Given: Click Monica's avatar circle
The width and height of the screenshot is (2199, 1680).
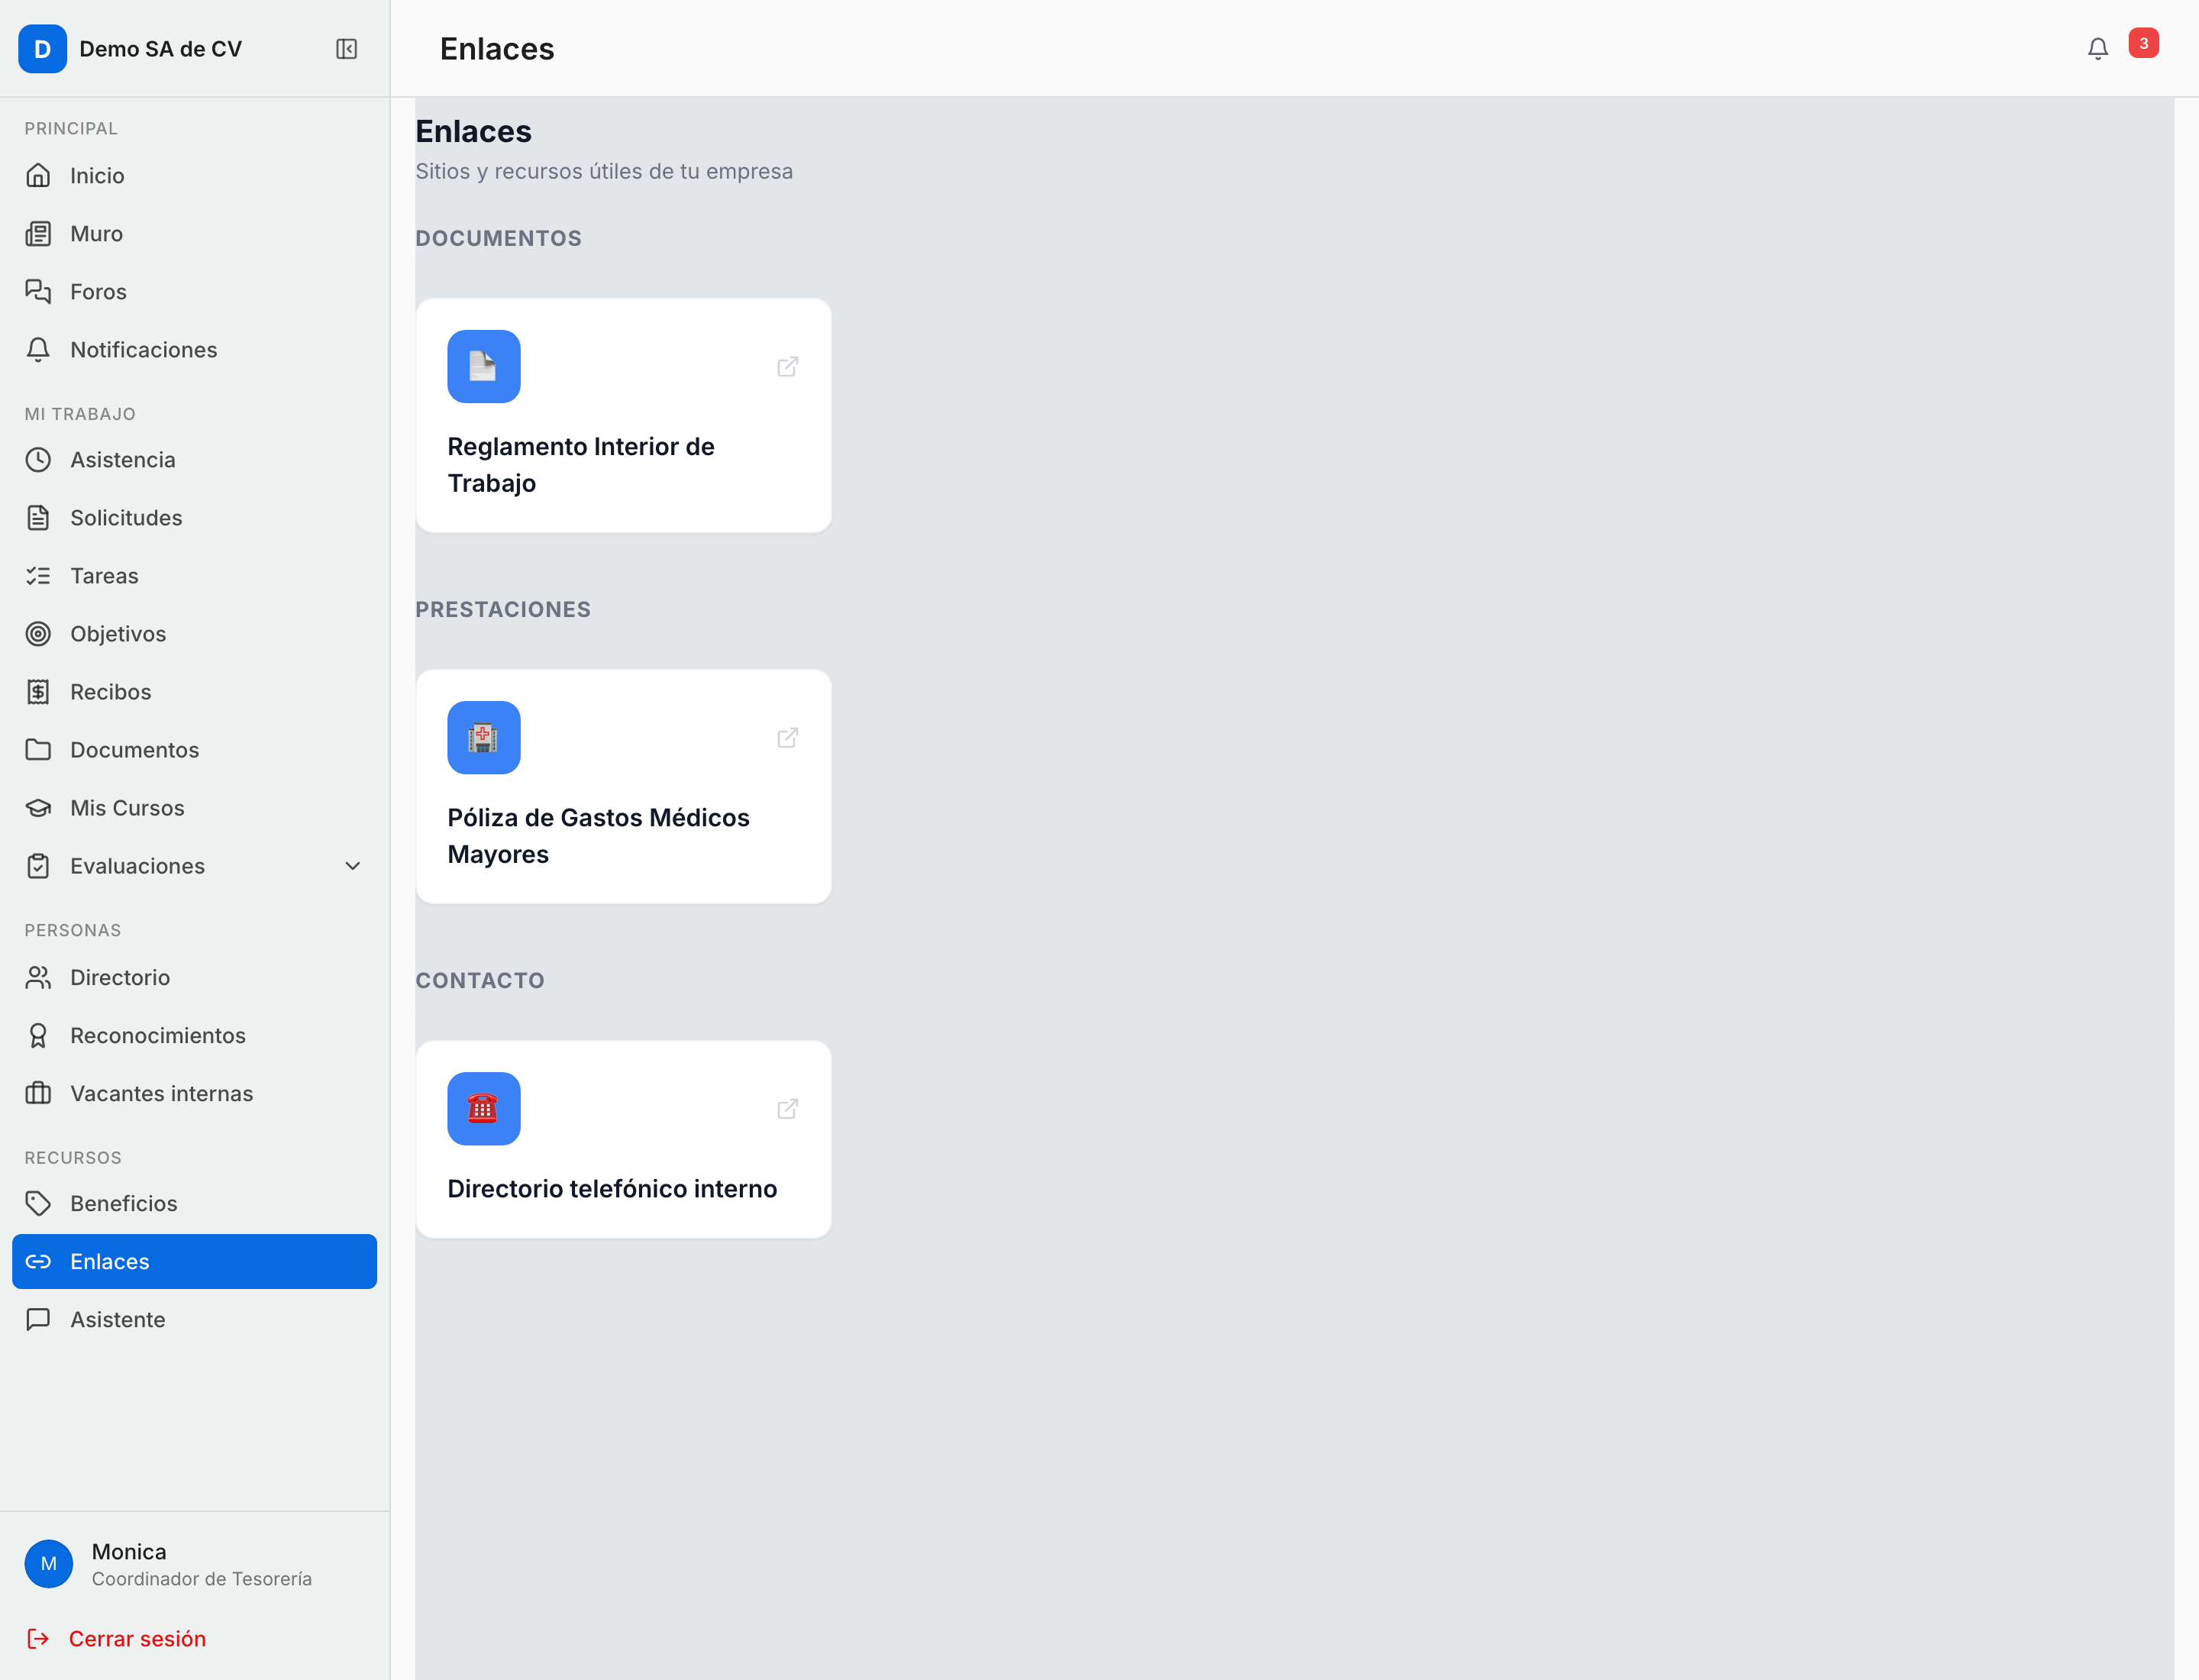Looking at the screenshot, I should click(x=49, y=1564).
